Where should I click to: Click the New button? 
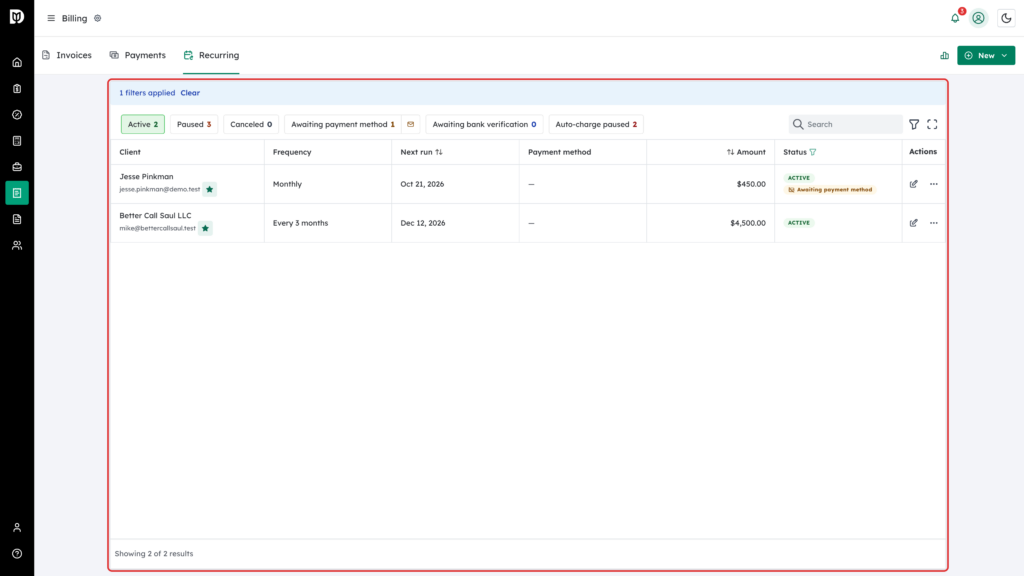[x=986, y=56]
